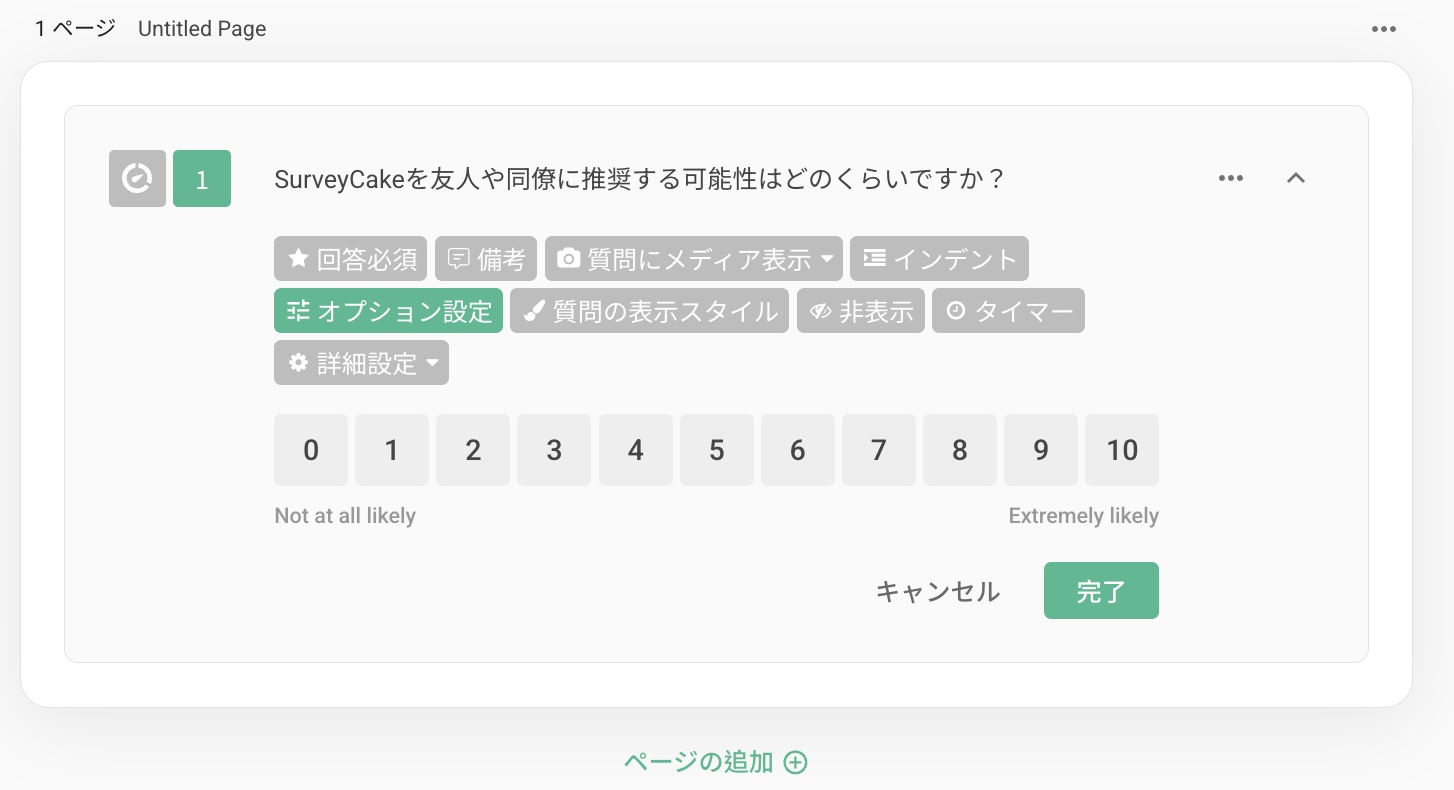The image size is (1454, 790).
Task: Click the 'Extremely likely' label
Action: tap(1084, 516)
